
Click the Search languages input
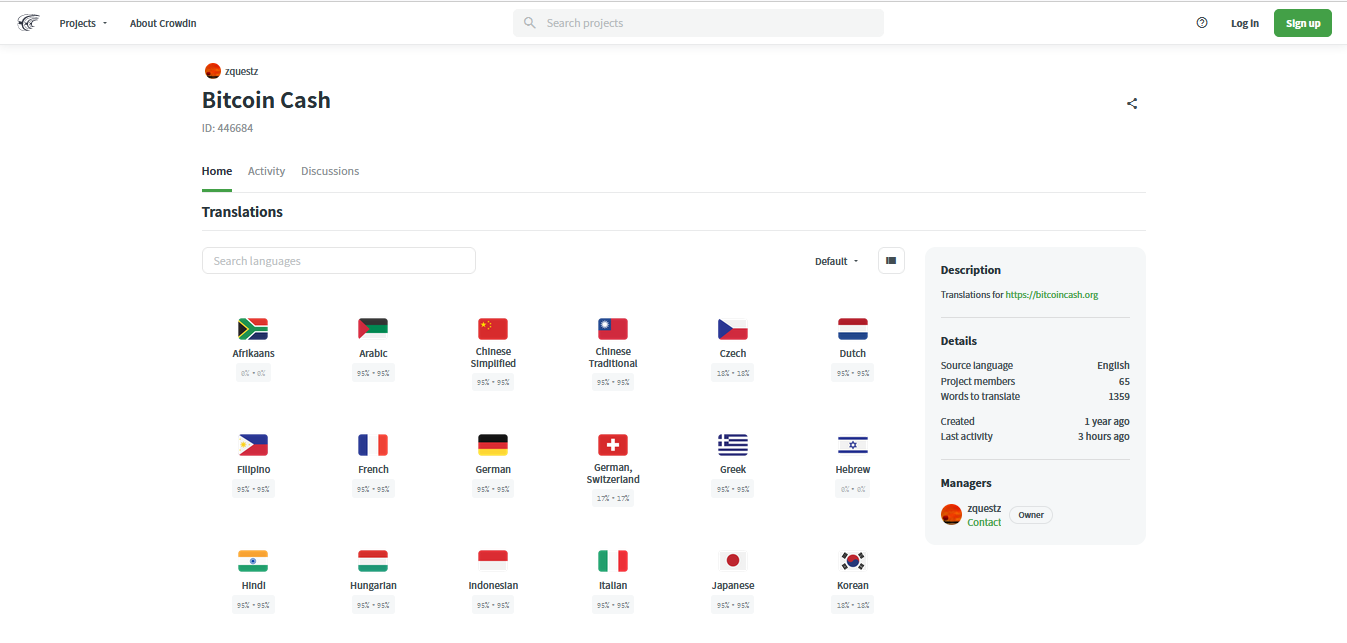pos(339,261)
